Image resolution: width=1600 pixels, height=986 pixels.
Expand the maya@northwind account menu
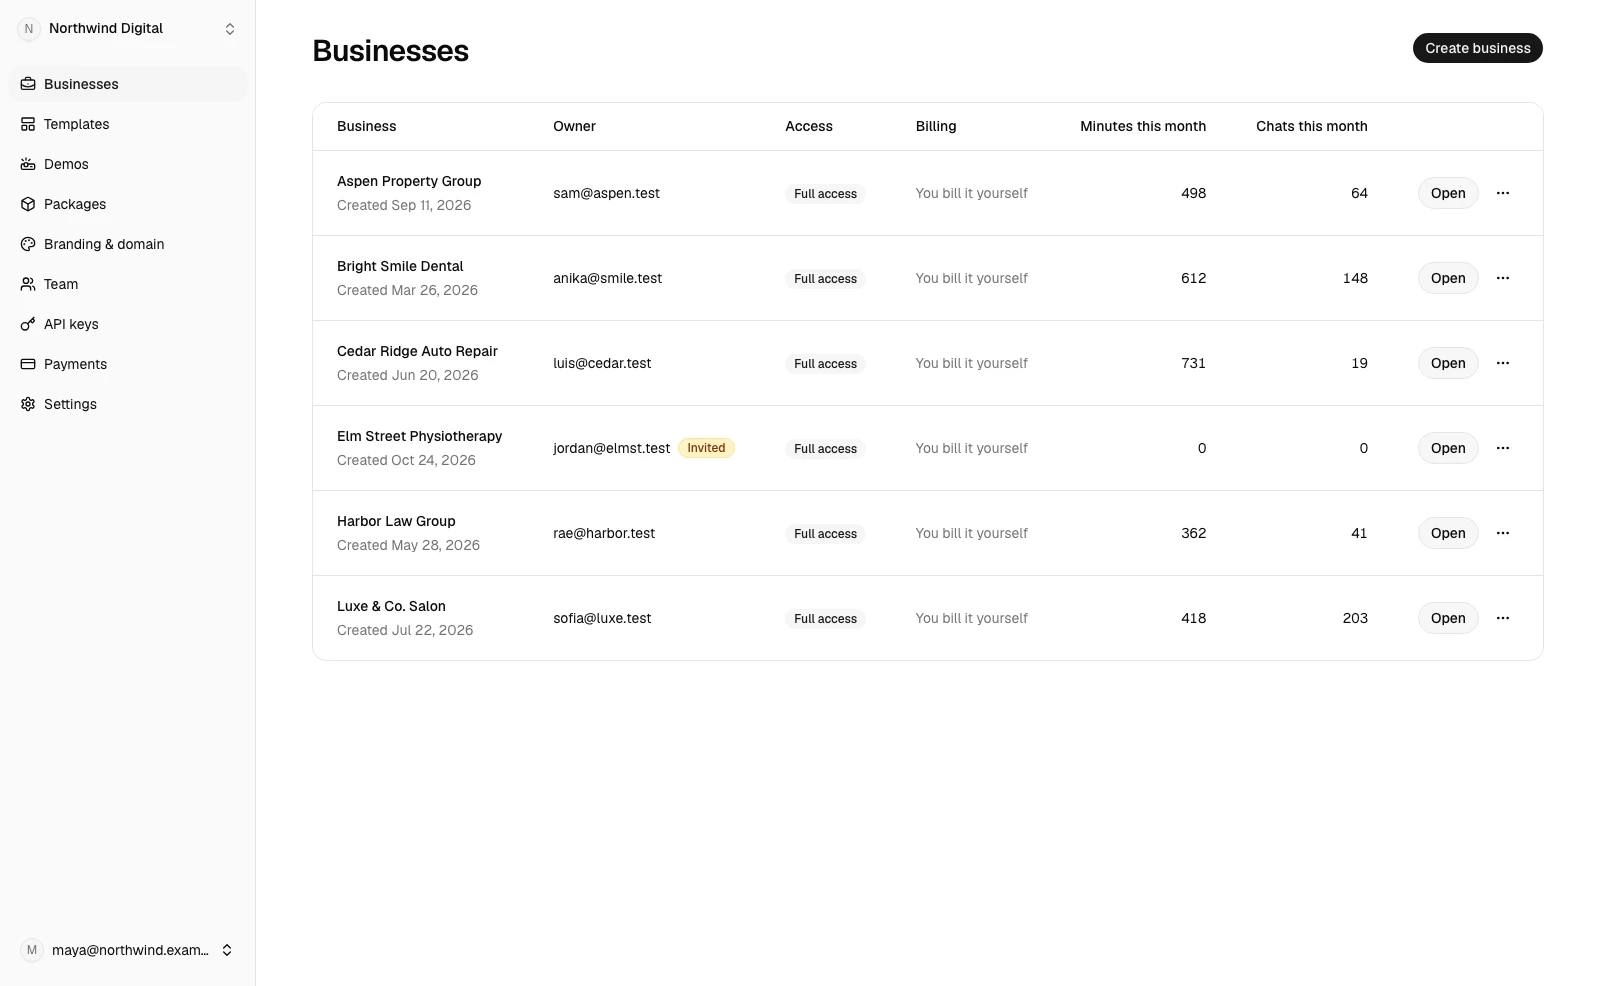point(128,950)
